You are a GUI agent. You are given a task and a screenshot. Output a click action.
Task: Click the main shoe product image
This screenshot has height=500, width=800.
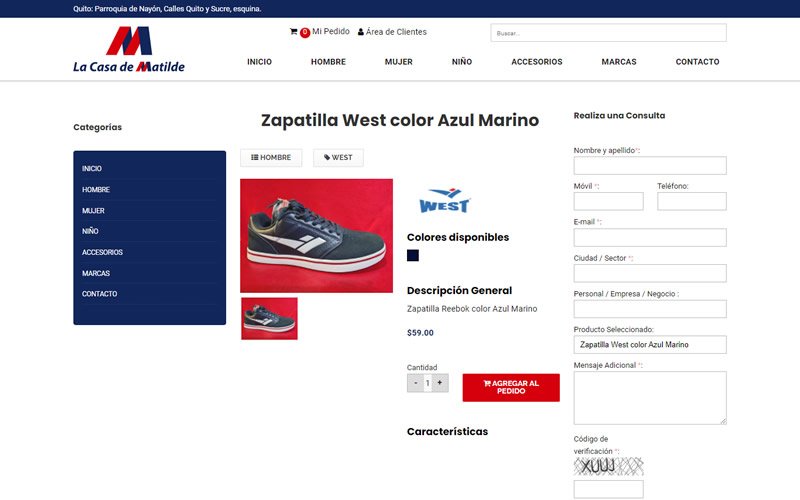316,236
